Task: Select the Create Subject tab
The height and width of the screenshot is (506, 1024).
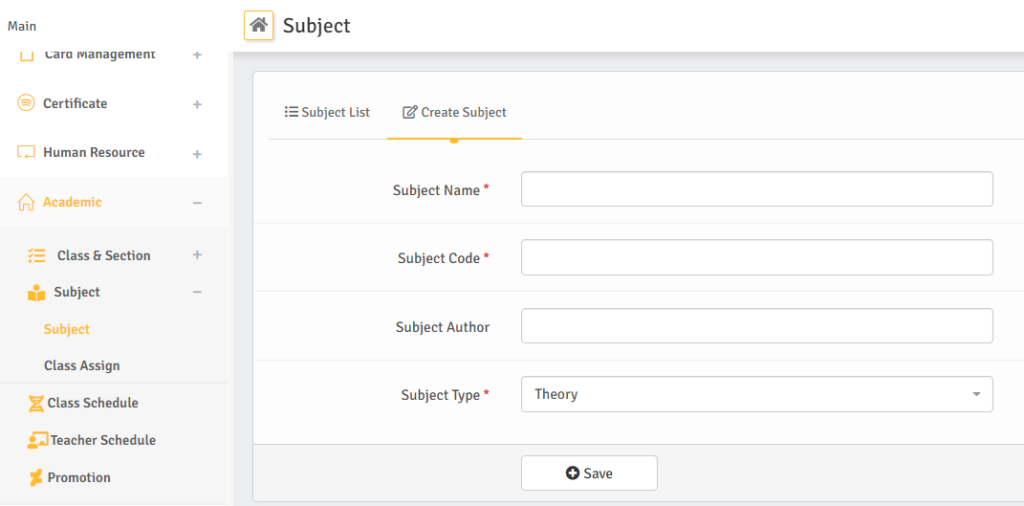Action: (x=454, y=112)
